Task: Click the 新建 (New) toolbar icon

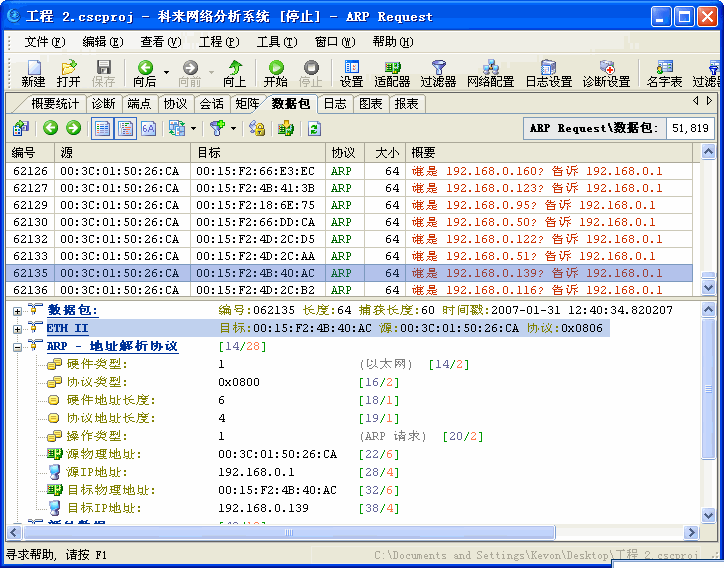Action: (x=33, y=74)
